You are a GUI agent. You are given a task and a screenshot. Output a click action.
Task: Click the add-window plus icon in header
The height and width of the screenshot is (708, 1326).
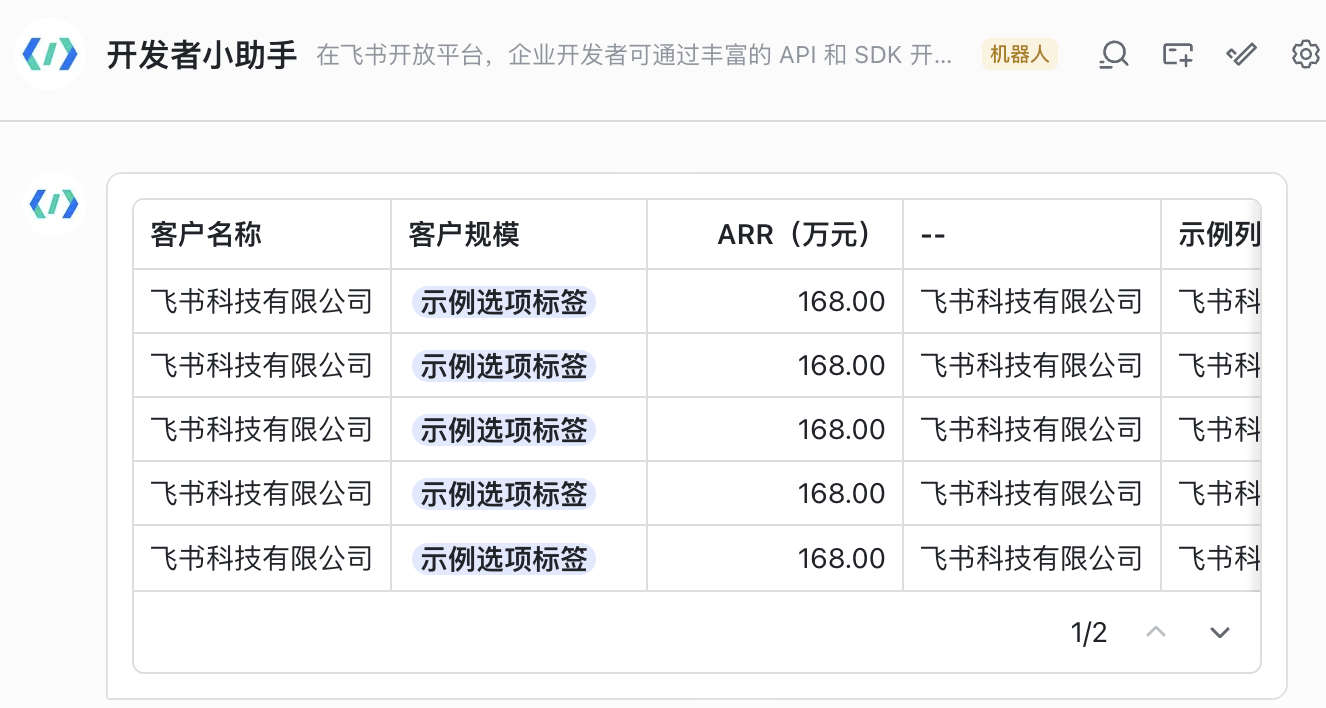[1177, 54]
